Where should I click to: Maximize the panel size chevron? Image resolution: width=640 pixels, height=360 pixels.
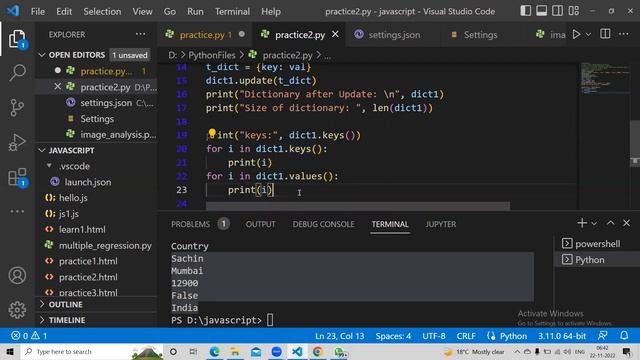[610, 223]
